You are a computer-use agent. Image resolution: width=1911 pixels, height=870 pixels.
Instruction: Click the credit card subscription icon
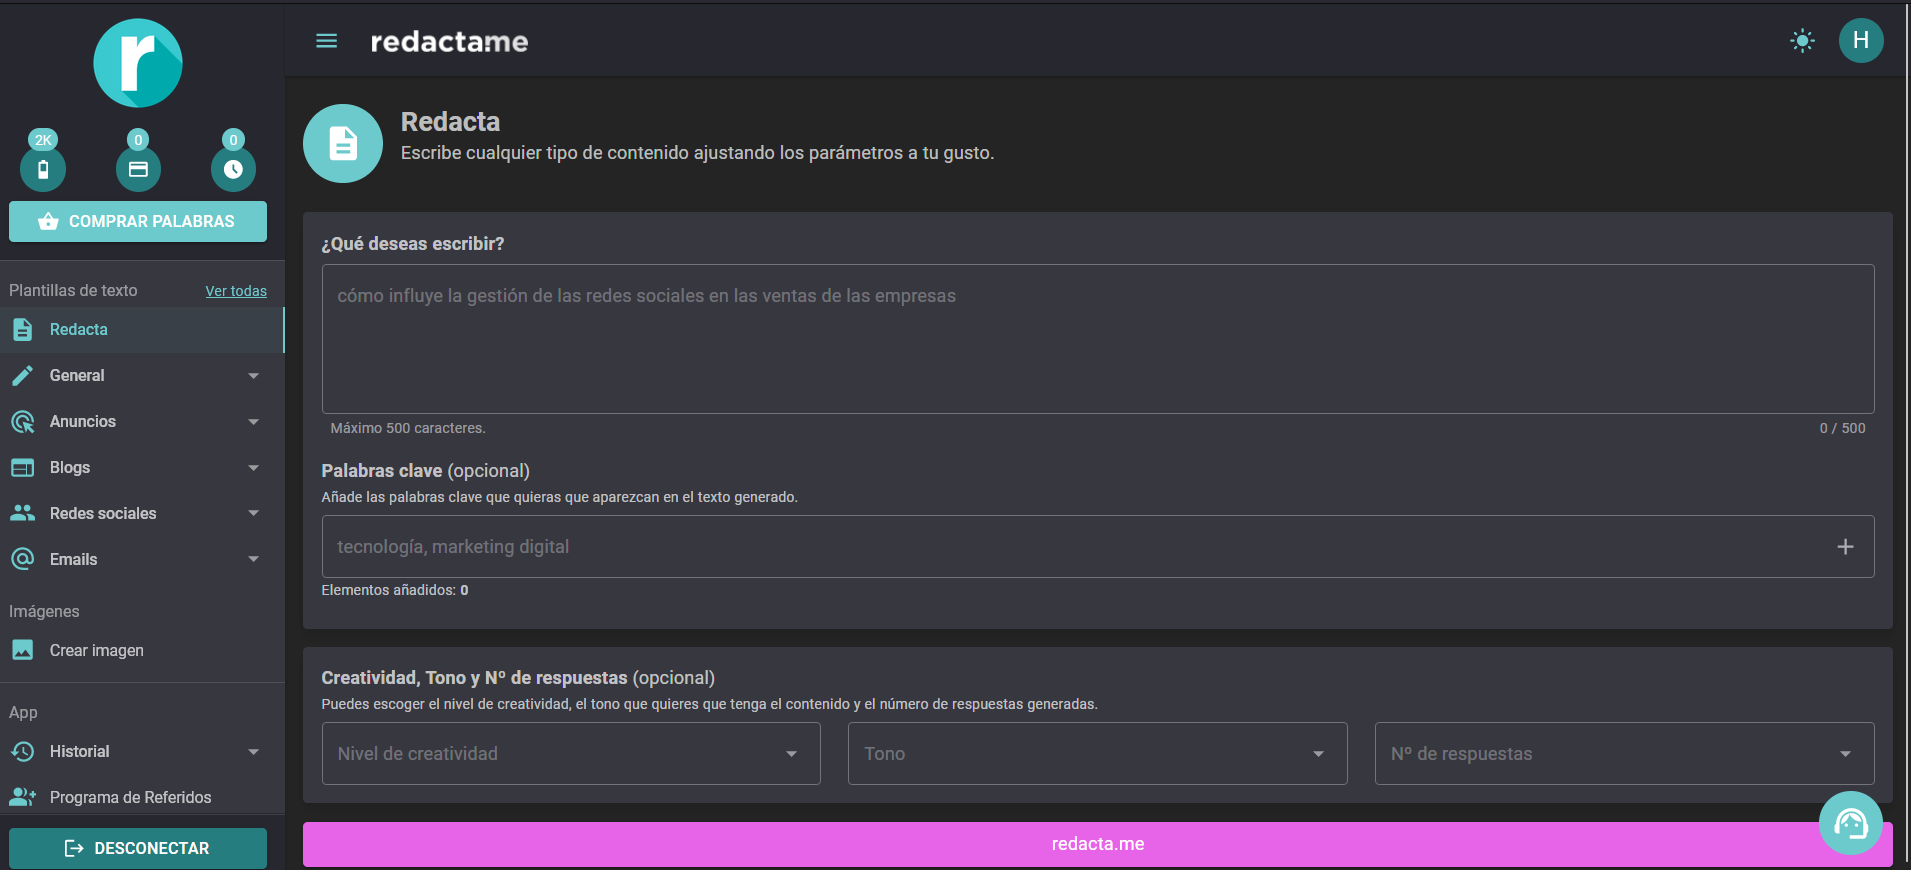138,169
